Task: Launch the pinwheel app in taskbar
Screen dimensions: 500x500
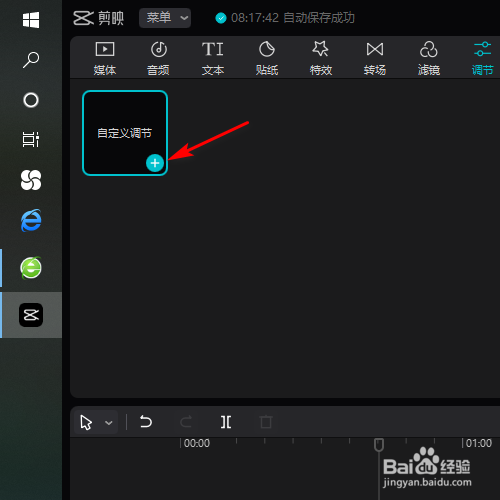Action: [x=31, y=180]
